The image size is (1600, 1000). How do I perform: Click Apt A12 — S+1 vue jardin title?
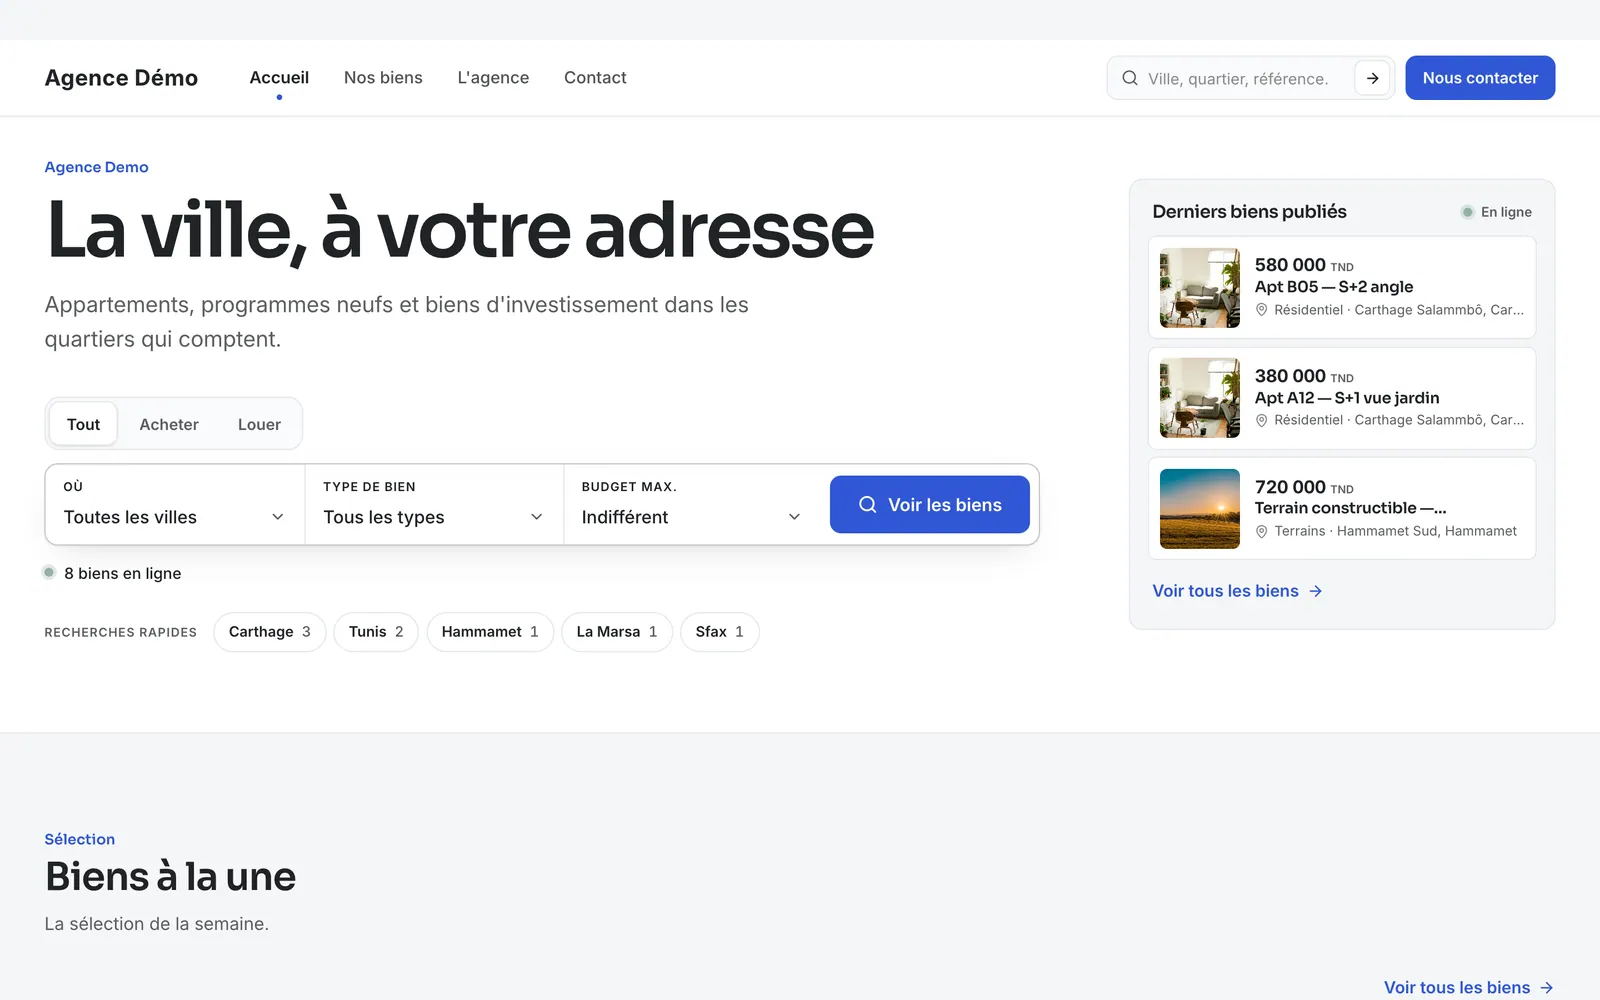[x=1347, y=398]
